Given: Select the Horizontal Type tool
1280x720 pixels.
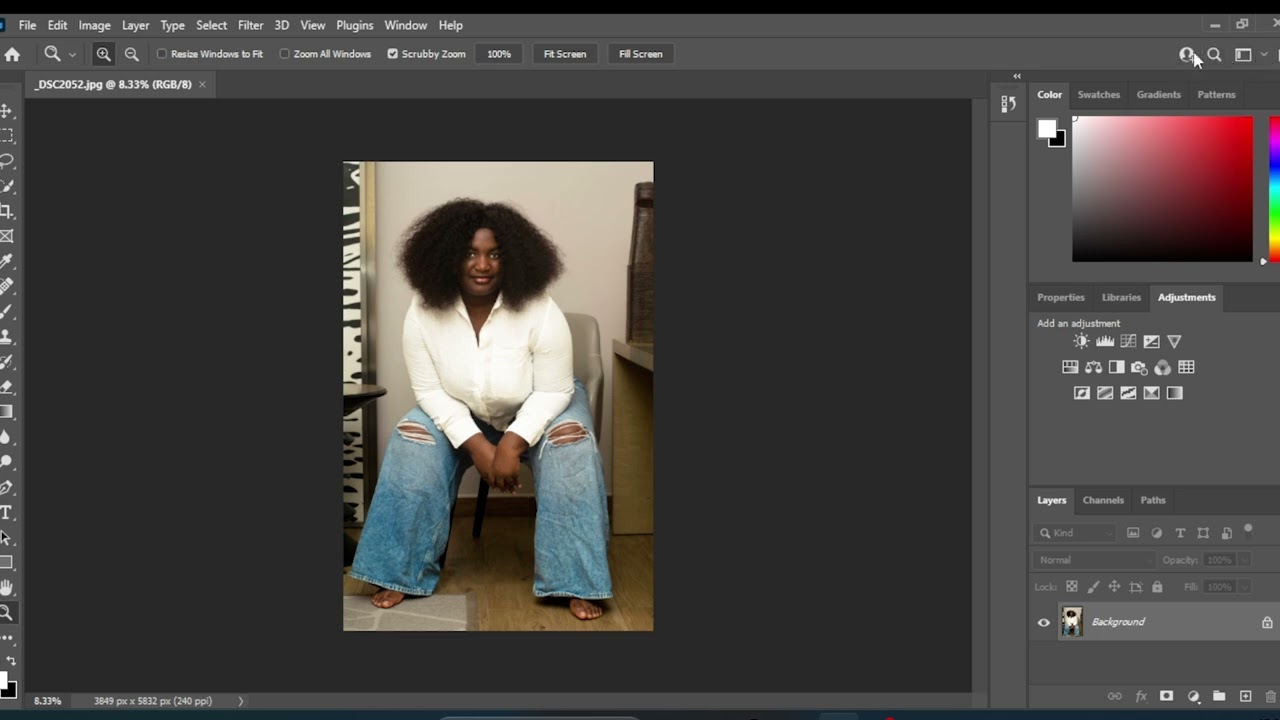Looking at the screenshot, I should 6,512.
